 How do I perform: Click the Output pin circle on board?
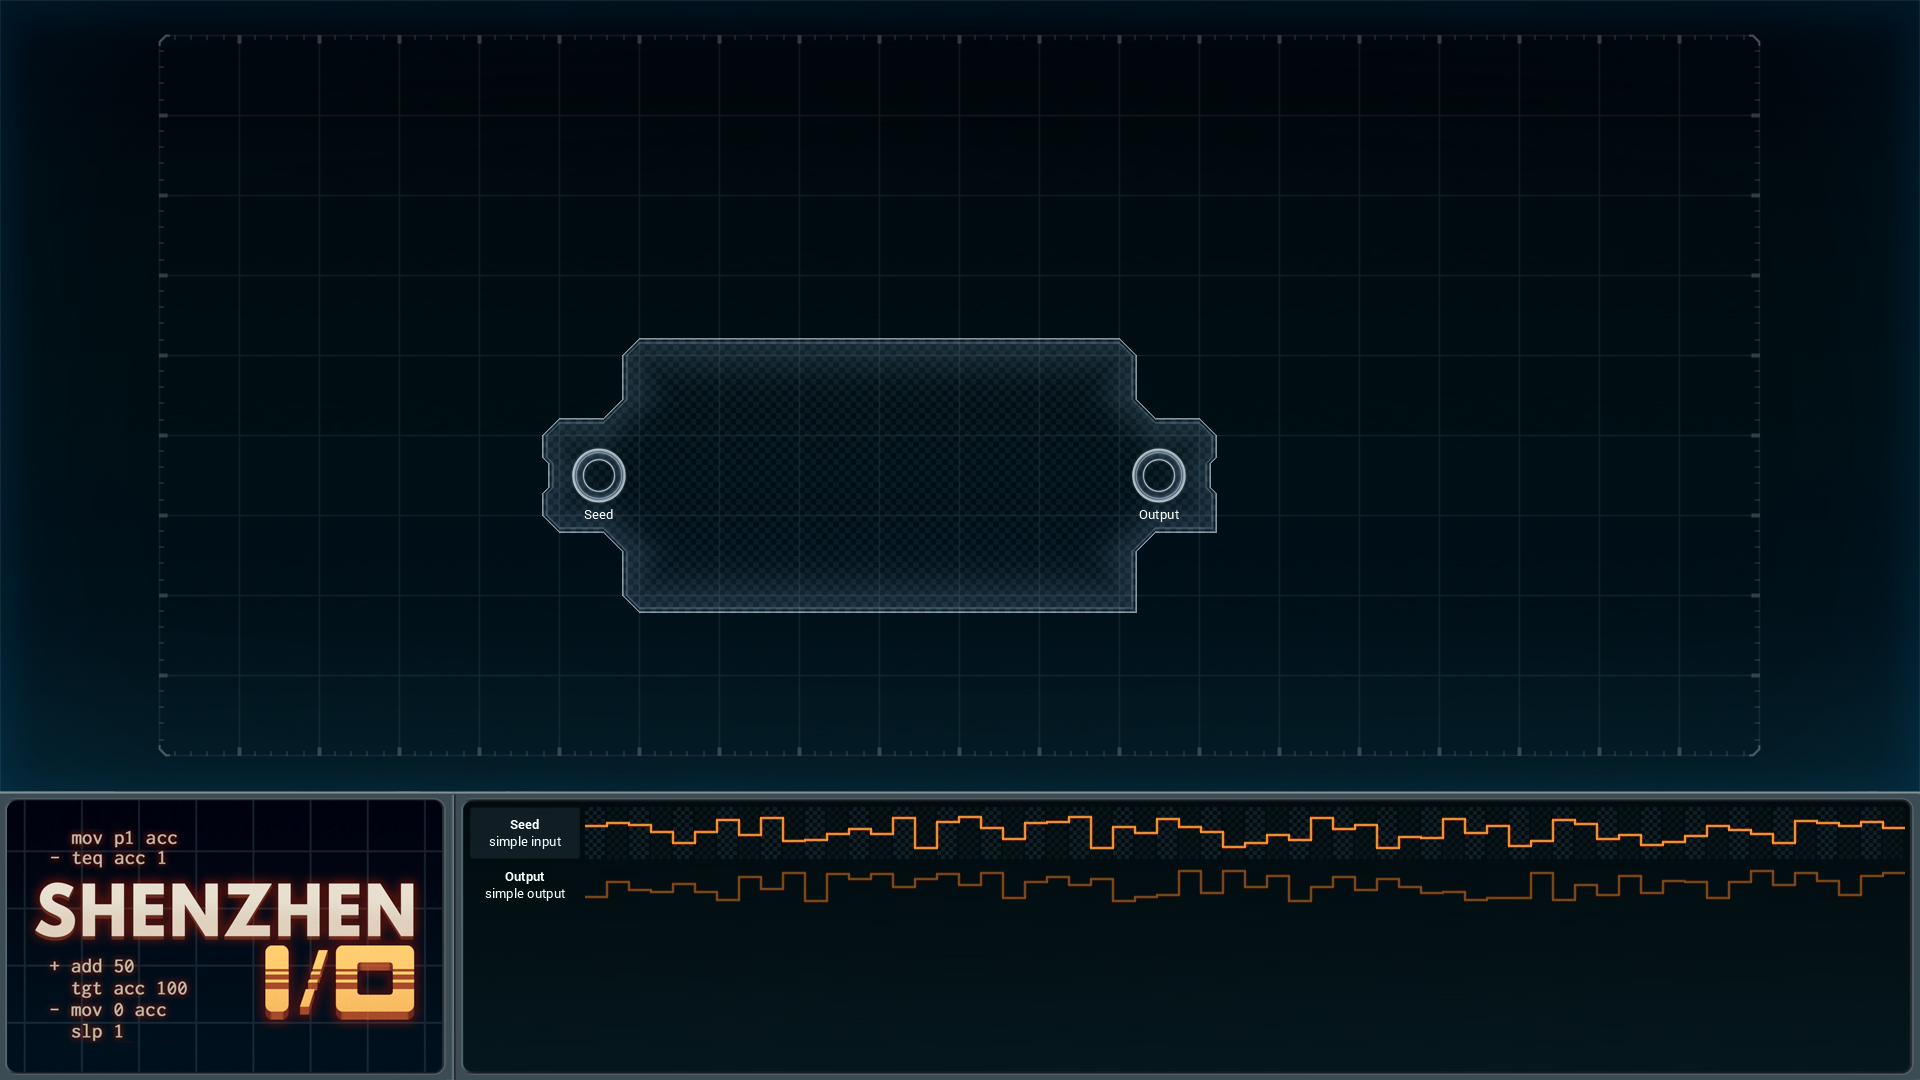[1158, 475]
